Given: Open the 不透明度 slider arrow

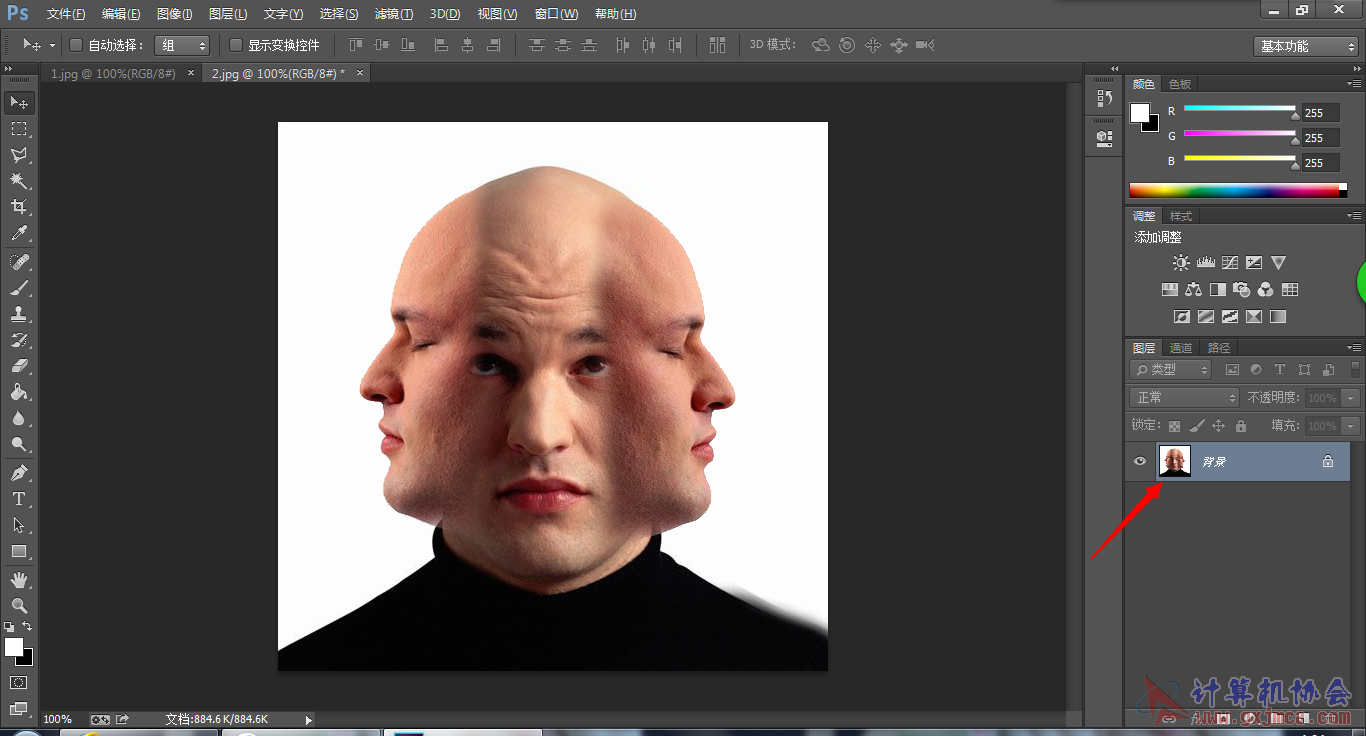Looking at the screenshot, I should click(1352, 398).
